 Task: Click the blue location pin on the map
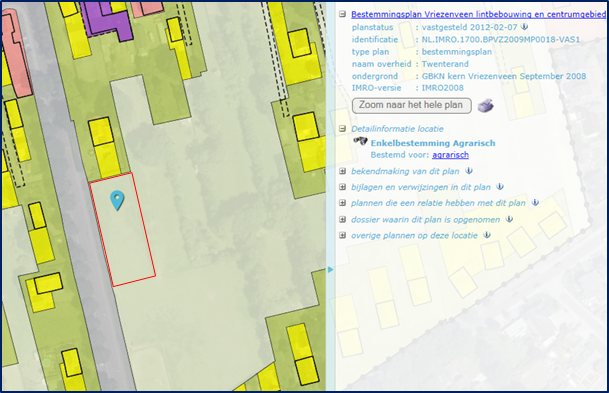click(117, 200)
